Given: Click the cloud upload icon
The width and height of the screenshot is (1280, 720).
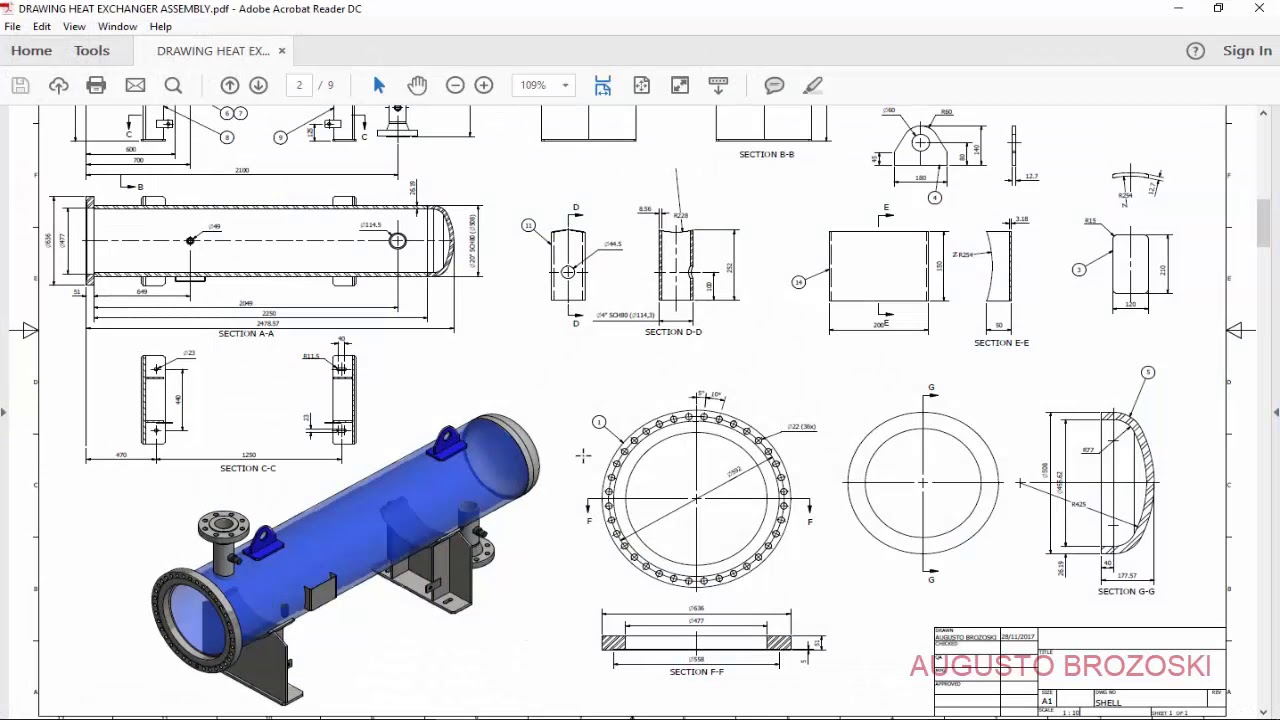Looking at the screenshot, I should pos(58,85).
